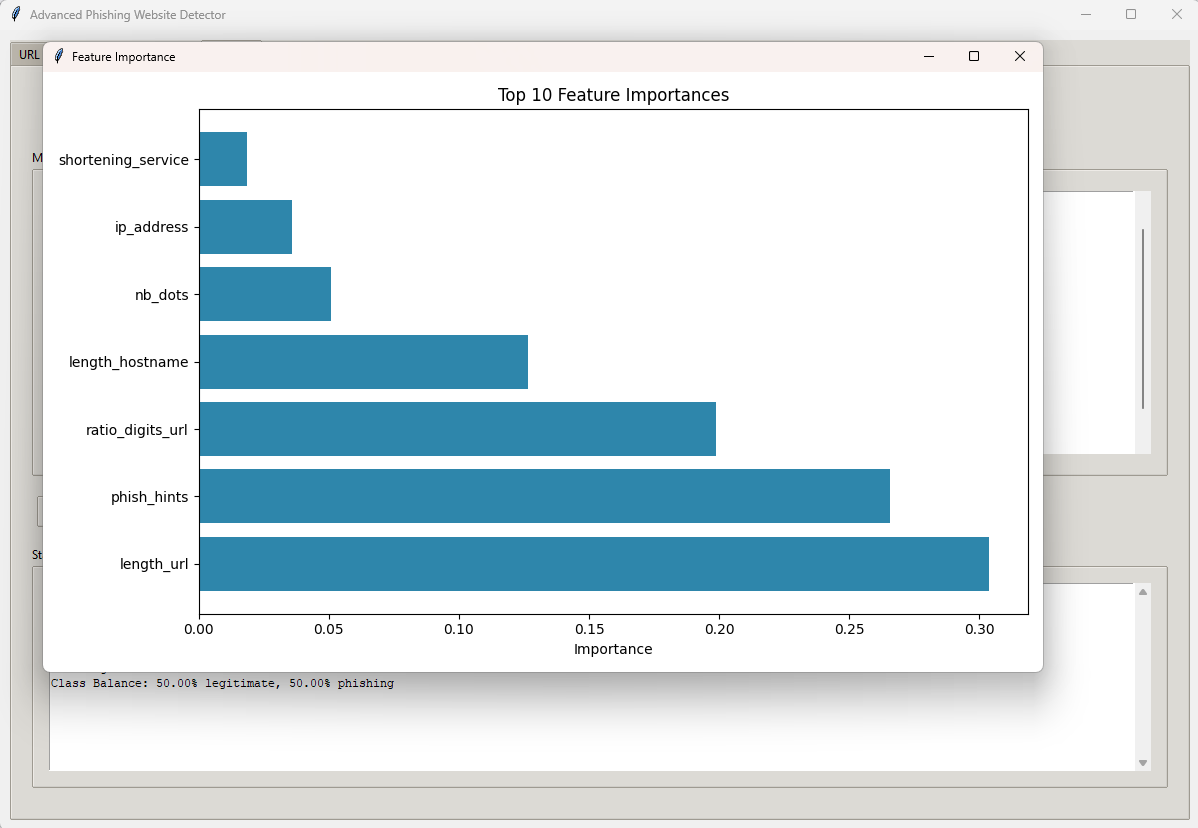This screenshot has width=1198, height=828.
Task: Click the ratio_digits_url bar
Action: [457, 429]
